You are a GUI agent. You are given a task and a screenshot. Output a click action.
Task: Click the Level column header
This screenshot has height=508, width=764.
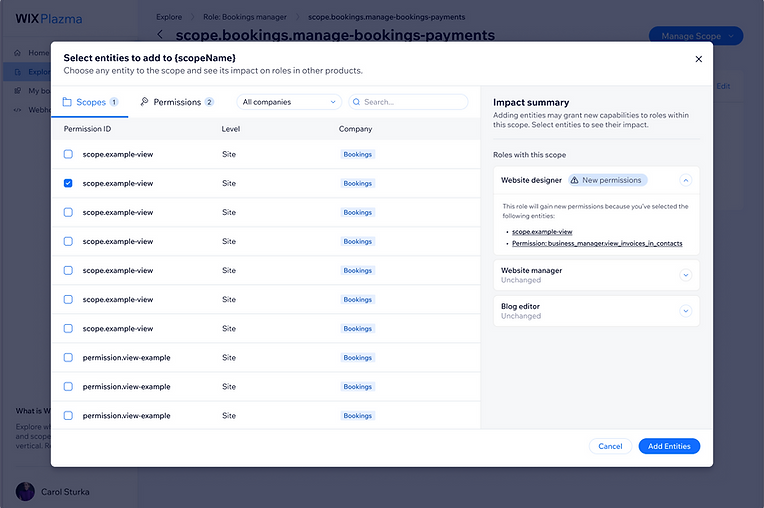(x=230, y=129)
